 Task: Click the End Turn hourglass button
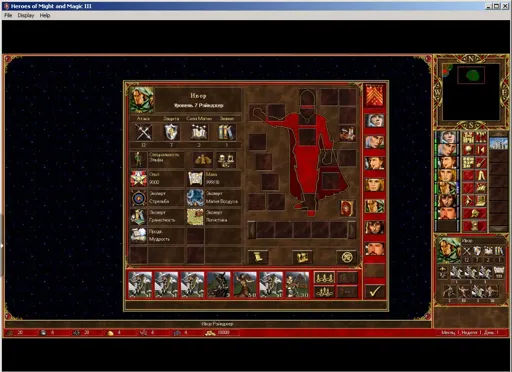click(474, 226)
